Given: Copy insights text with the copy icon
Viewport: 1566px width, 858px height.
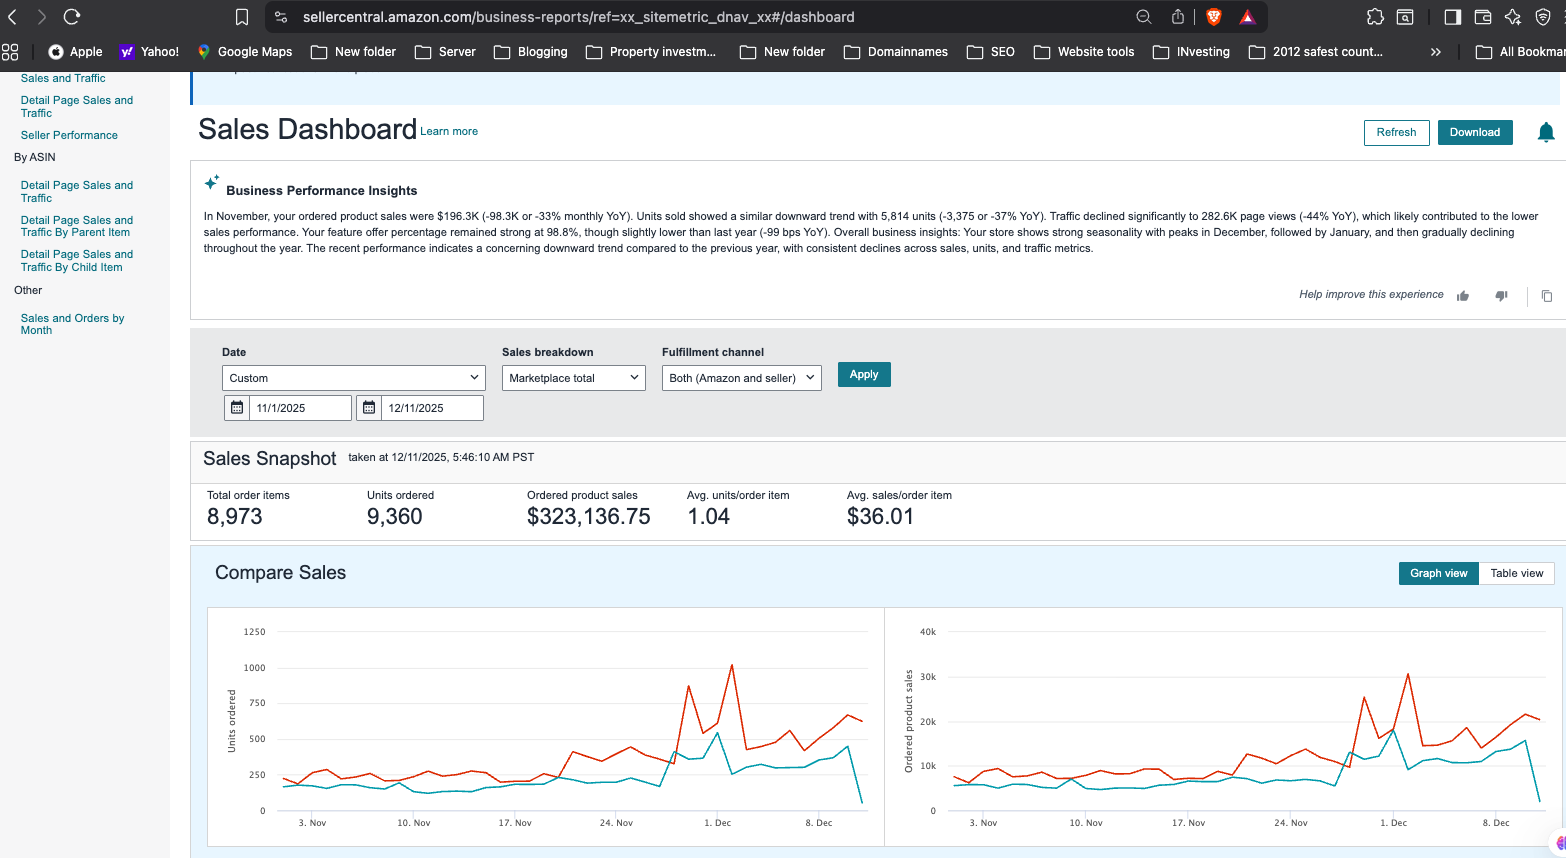Looking at the screenshot, I should tap(1546, 296).
